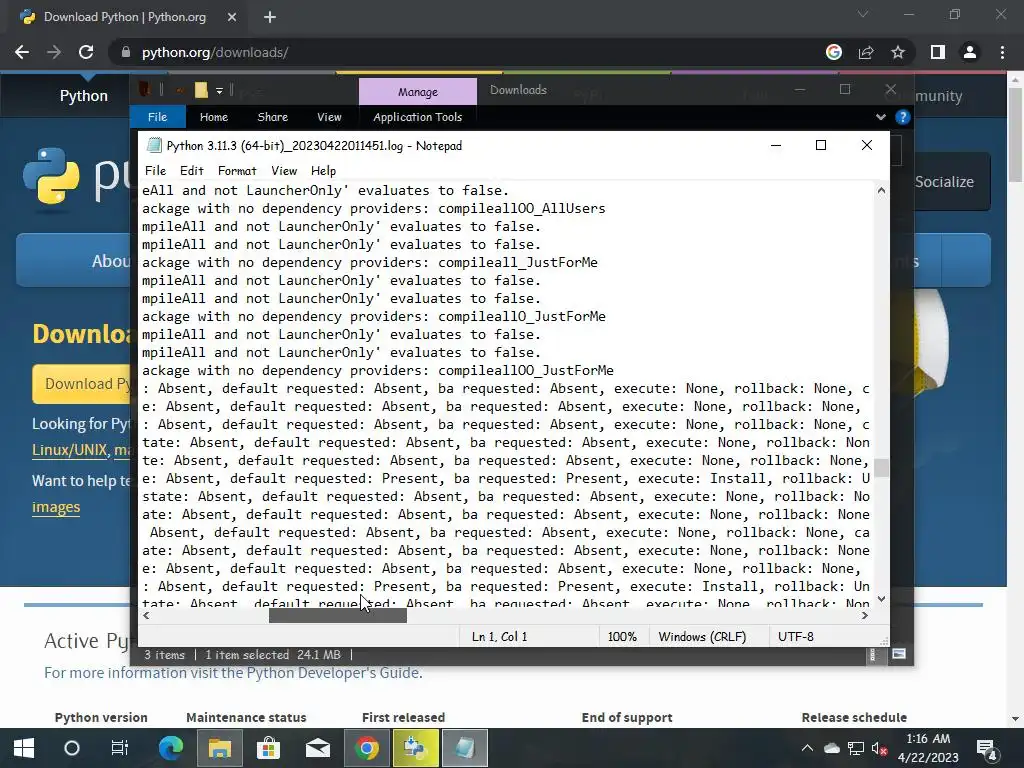Switch Explorer to the details view button
This screenshot has height=768, width=1024.
872,654
